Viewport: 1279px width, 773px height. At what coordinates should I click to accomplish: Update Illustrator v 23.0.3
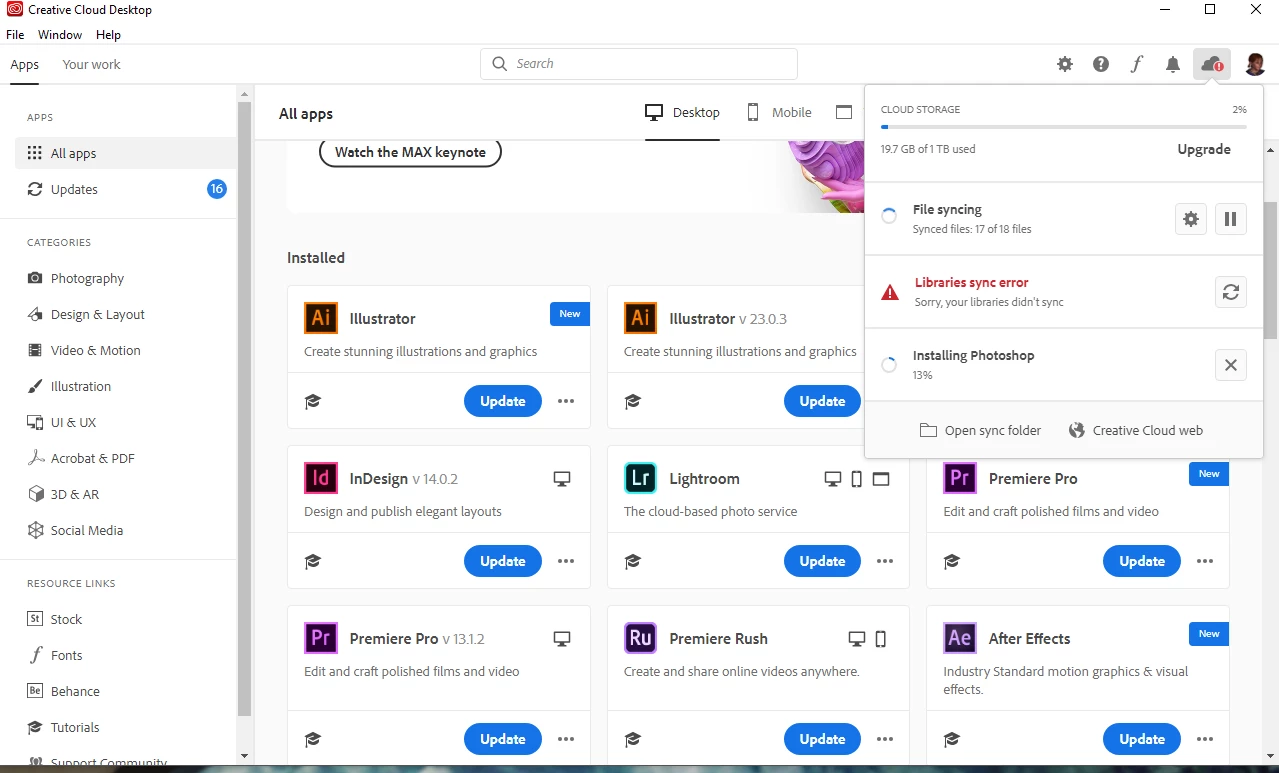click(x=822, y=401)
